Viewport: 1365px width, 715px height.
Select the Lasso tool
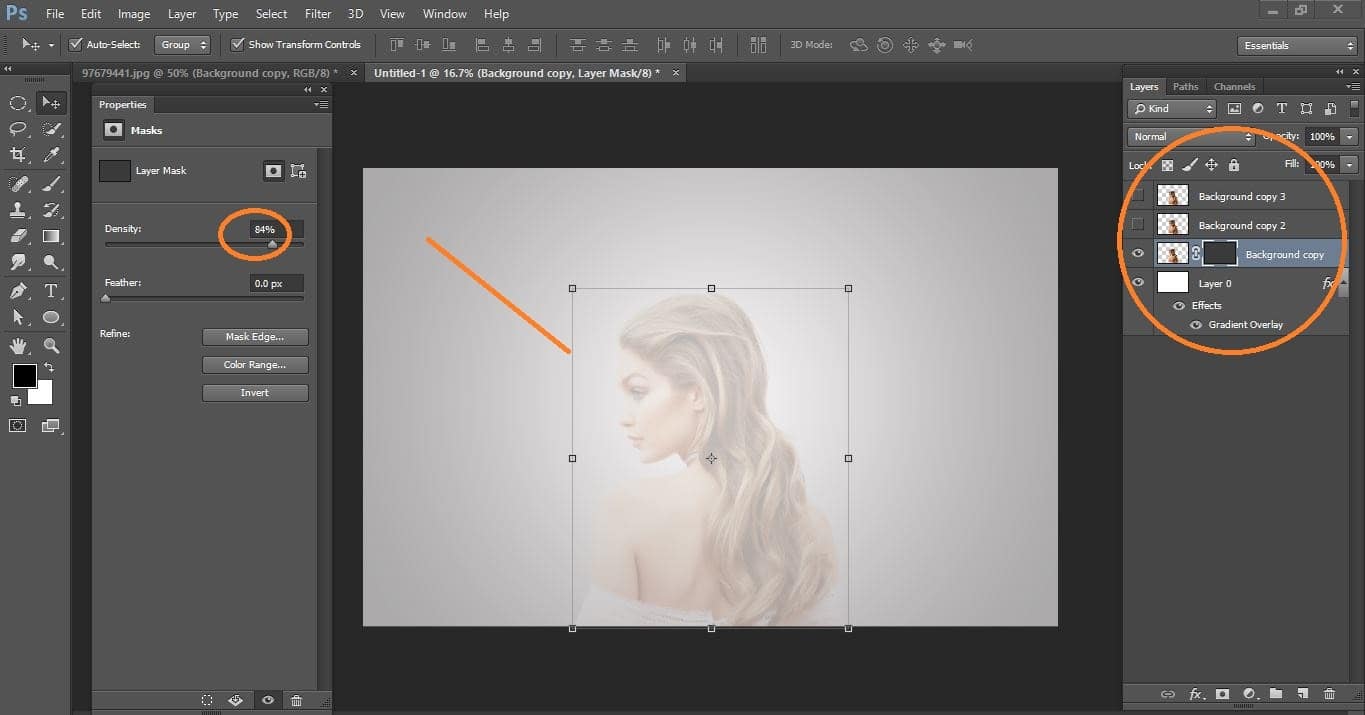click(17, 128)
